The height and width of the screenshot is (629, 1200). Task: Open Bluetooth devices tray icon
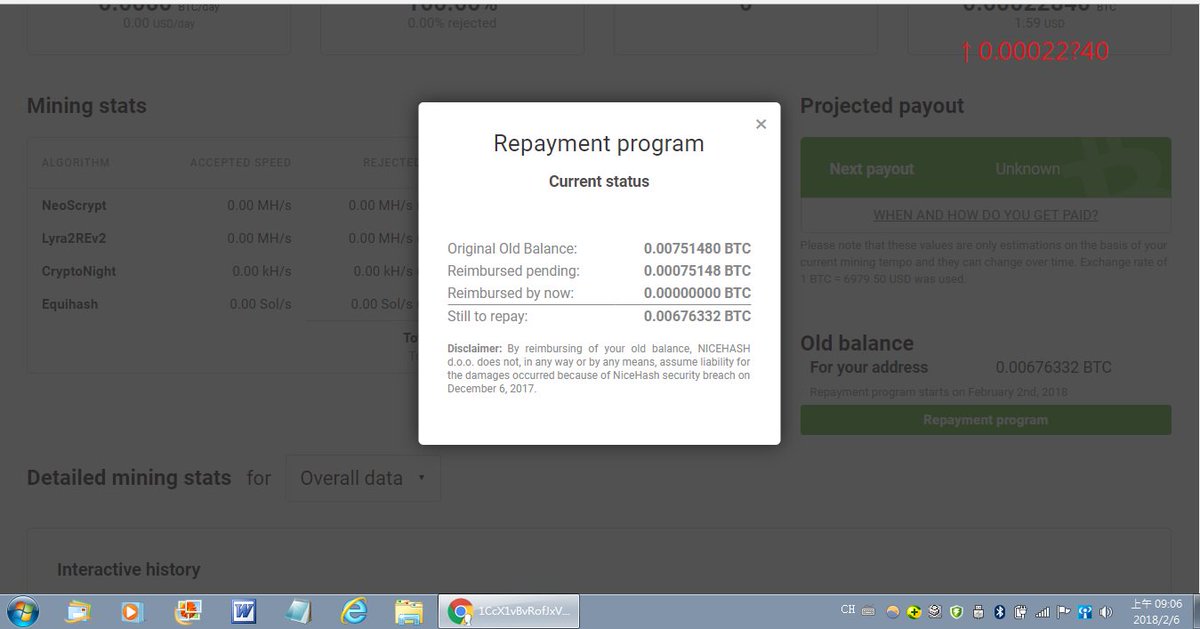coord(999,612)
